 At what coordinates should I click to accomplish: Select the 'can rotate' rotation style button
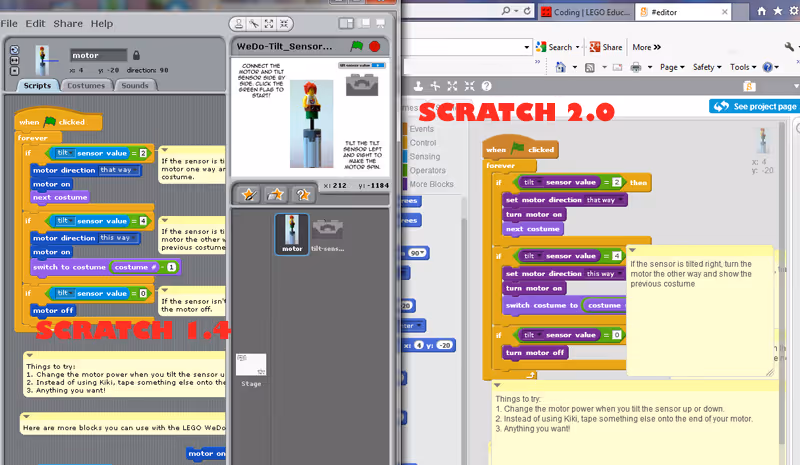[x=14, y=50]
